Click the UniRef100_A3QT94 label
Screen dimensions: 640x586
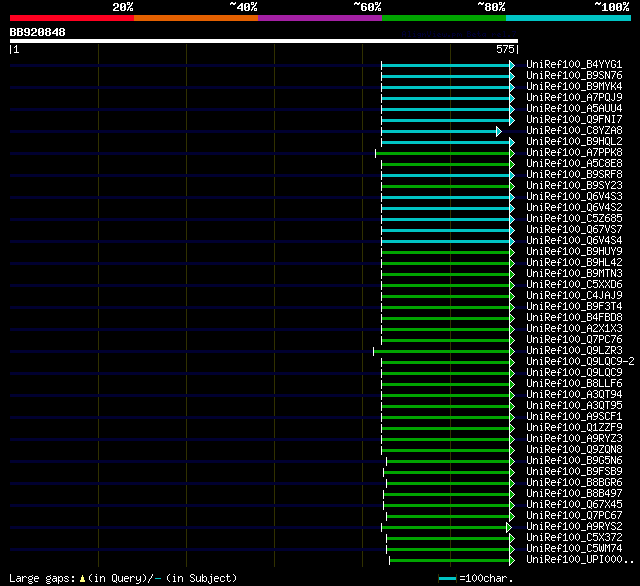pyautogui.click(x=574, y=395)
